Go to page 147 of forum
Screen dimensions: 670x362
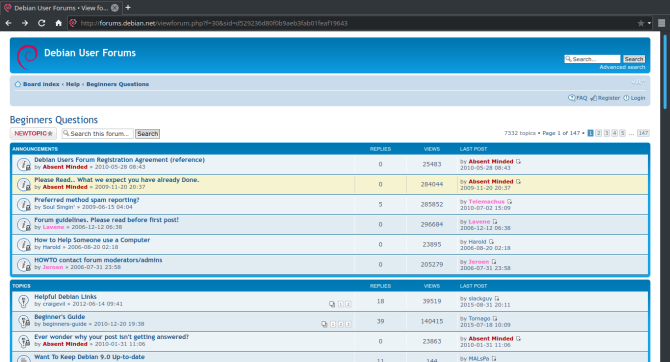643,133
